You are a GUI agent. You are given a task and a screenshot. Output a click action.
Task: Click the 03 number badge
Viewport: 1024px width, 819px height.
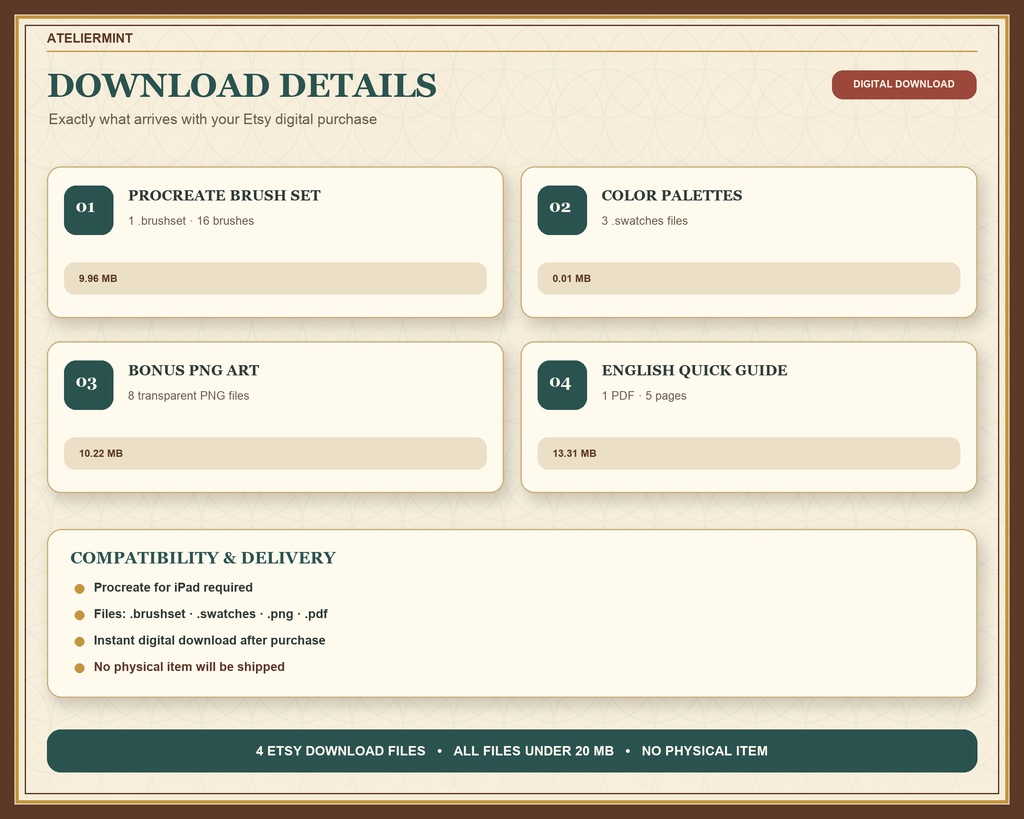click(x=89, y=385)
